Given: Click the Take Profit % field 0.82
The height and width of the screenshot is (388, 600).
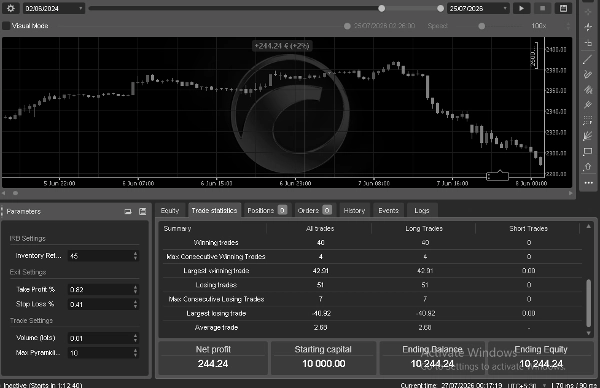Looking at the screenshot, I should (103, 290).
